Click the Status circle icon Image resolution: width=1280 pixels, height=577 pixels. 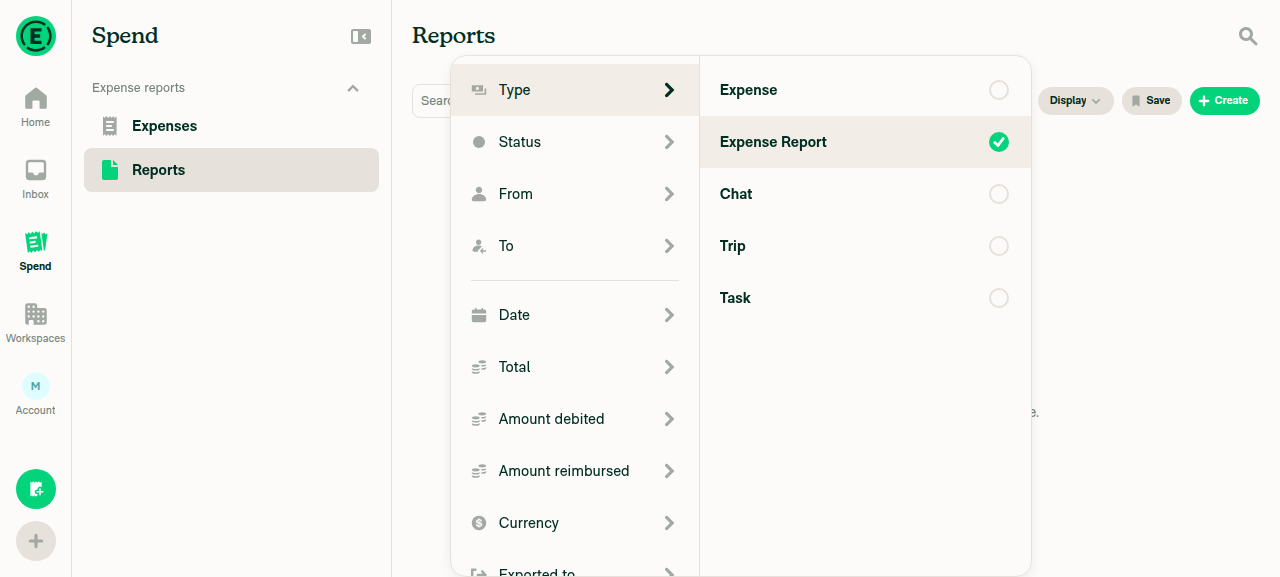coord(479,142)
